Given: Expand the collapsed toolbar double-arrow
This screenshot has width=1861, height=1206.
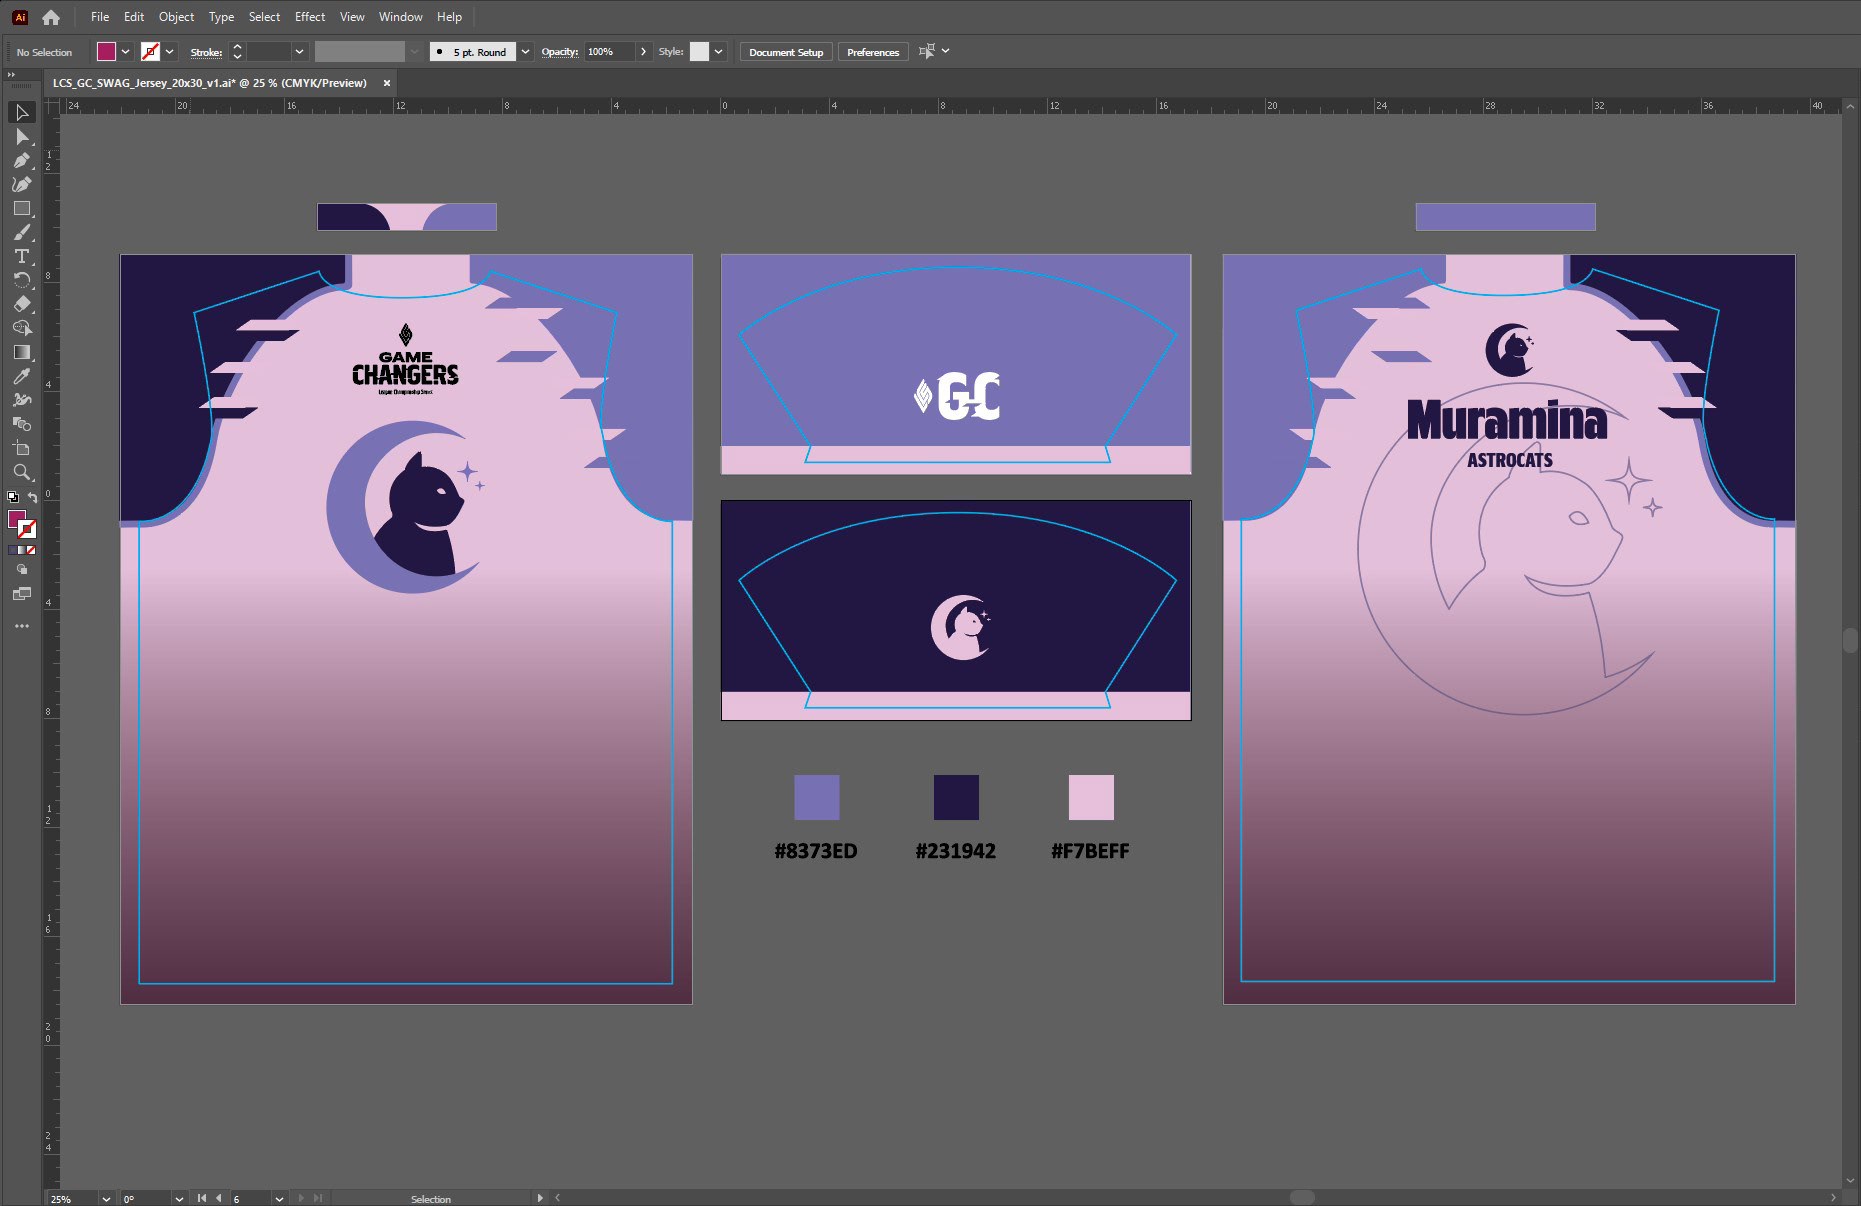Looking at the screenshot, I should [x=11, y=76].
